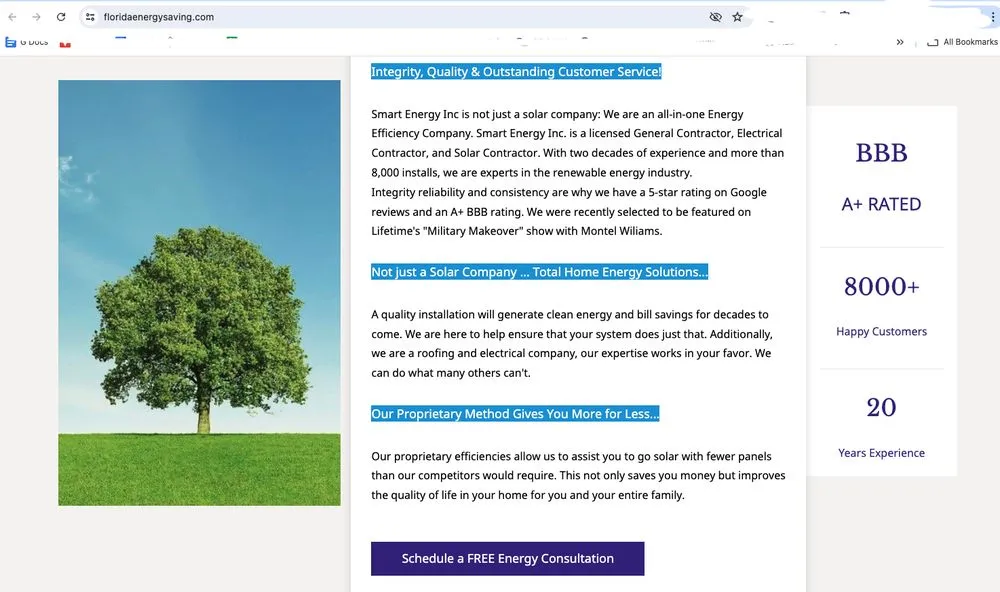Open site settings via the tune icon
Screen dimensions: 1000x592
pyautogui.click(x=90, y=17)
